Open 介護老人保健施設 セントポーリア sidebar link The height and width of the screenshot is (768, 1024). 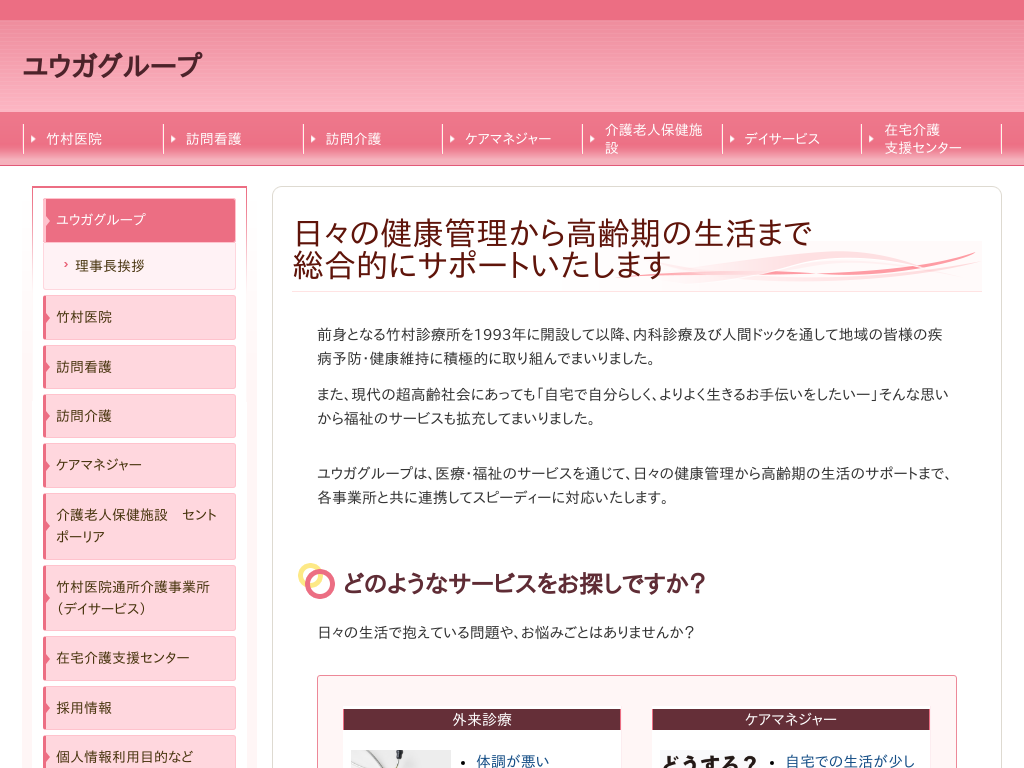(x=140, y=526)
